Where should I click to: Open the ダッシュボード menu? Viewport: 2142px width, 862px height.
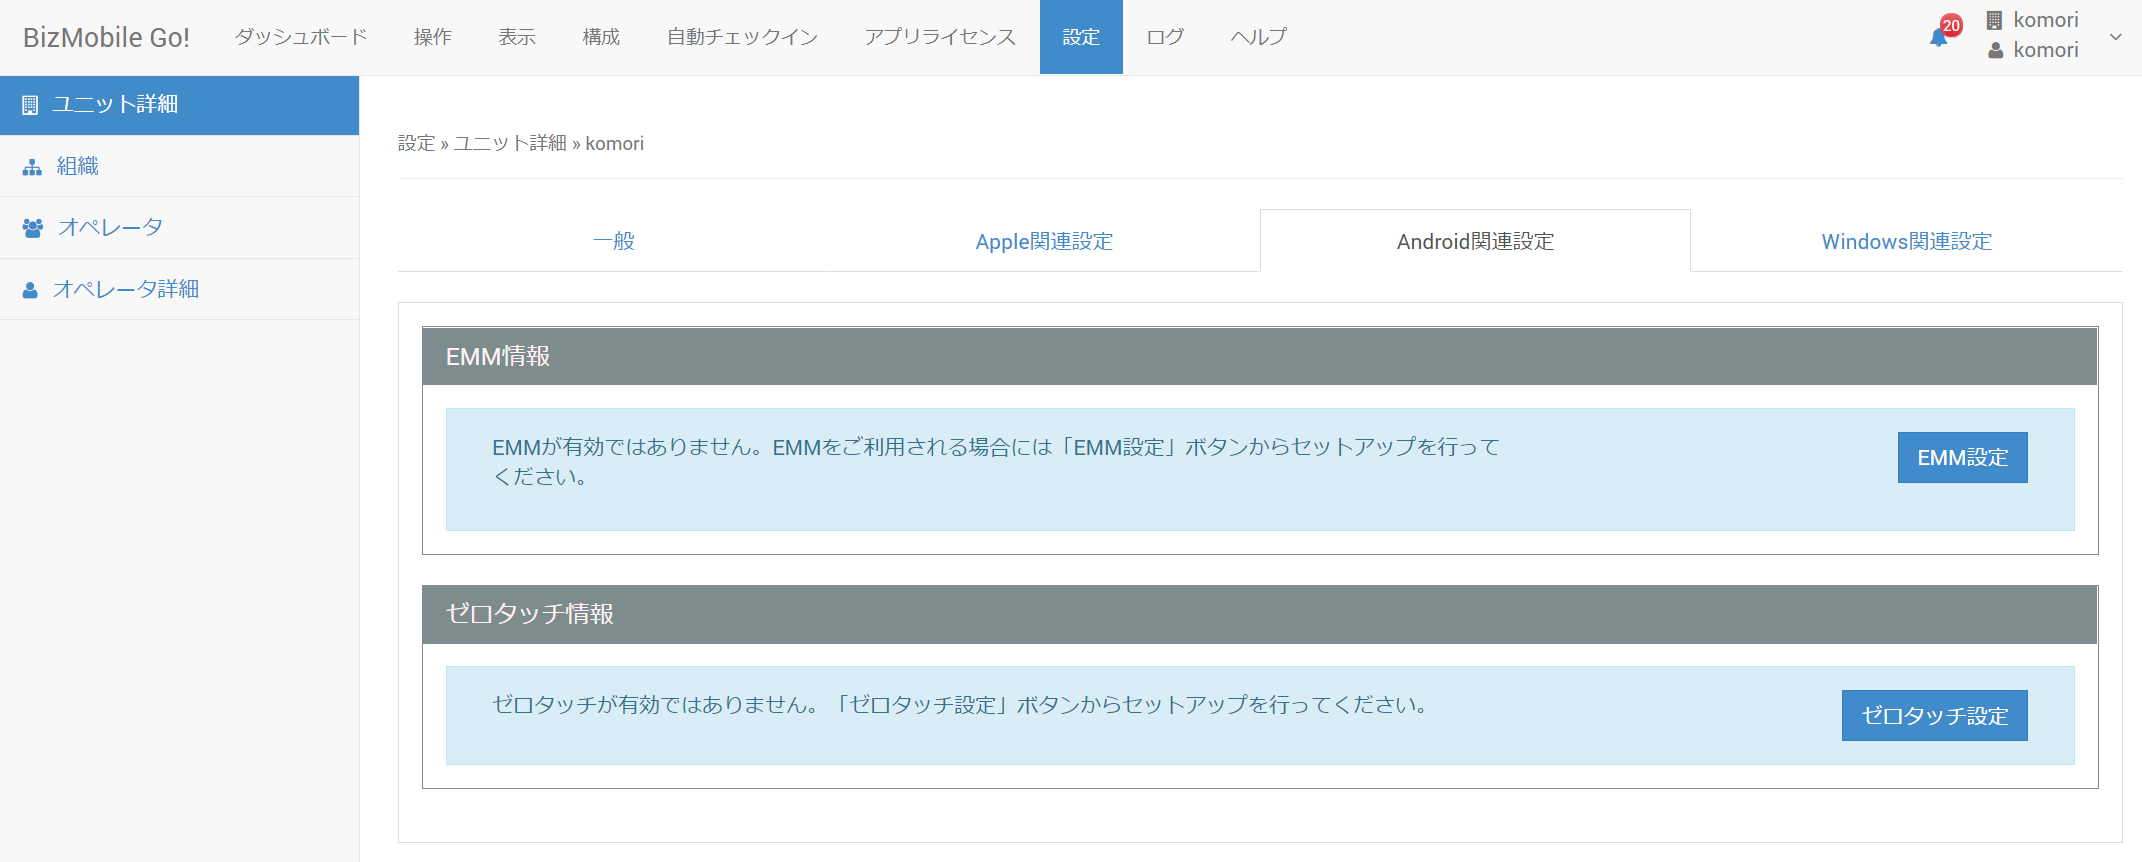(301, 37)
